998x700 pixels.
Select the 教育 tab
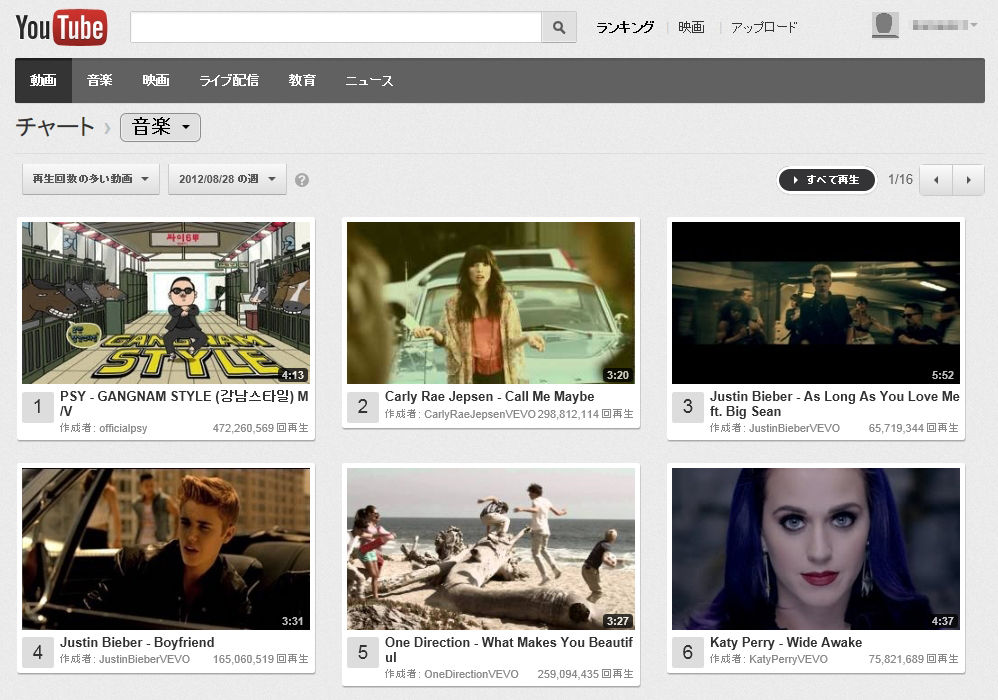(302, 80)
